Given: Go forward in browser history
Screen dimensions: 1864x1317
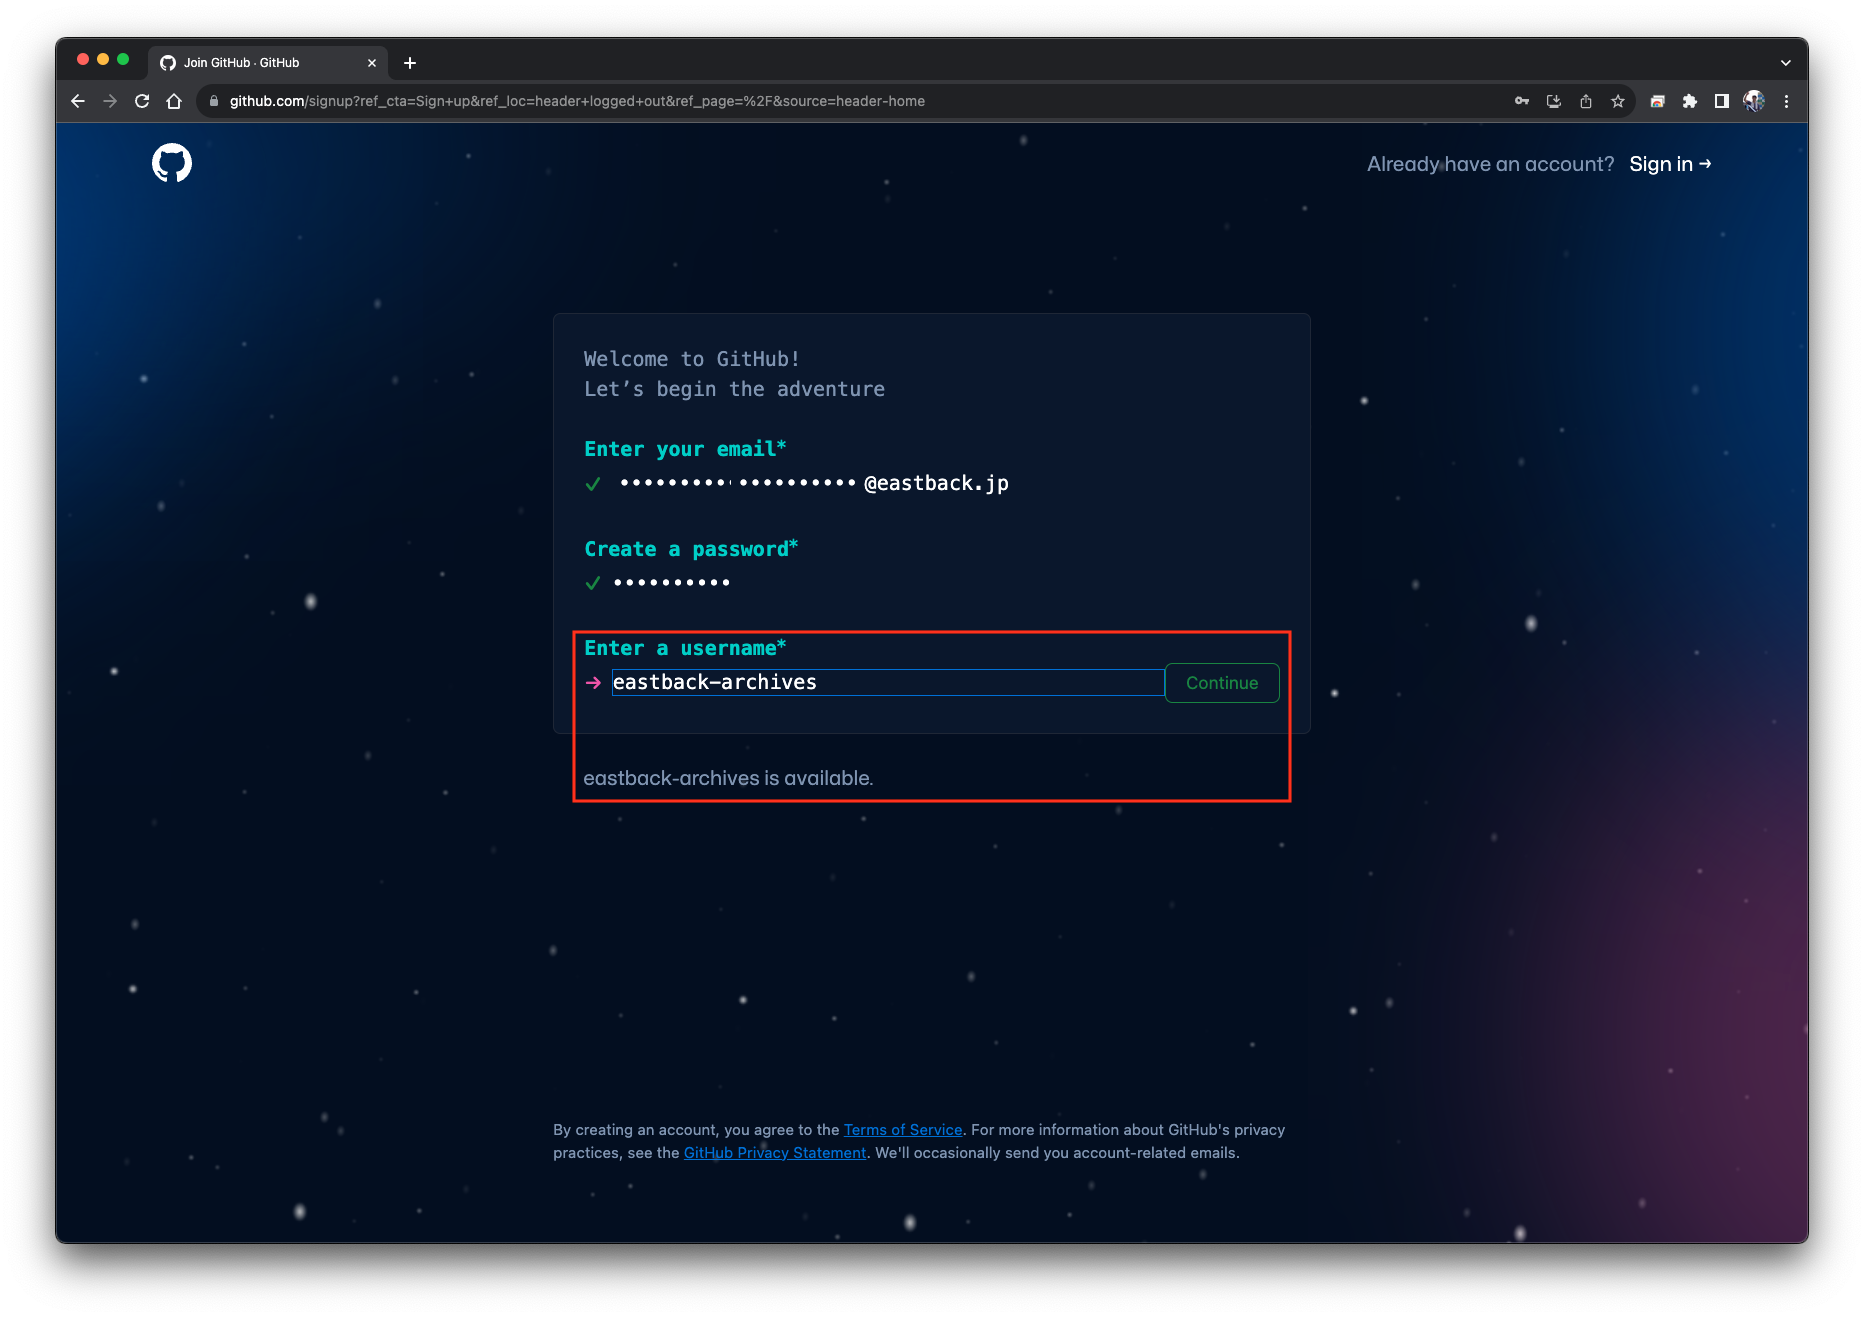Looking at the screenshot, I should [x=110, y=101].
